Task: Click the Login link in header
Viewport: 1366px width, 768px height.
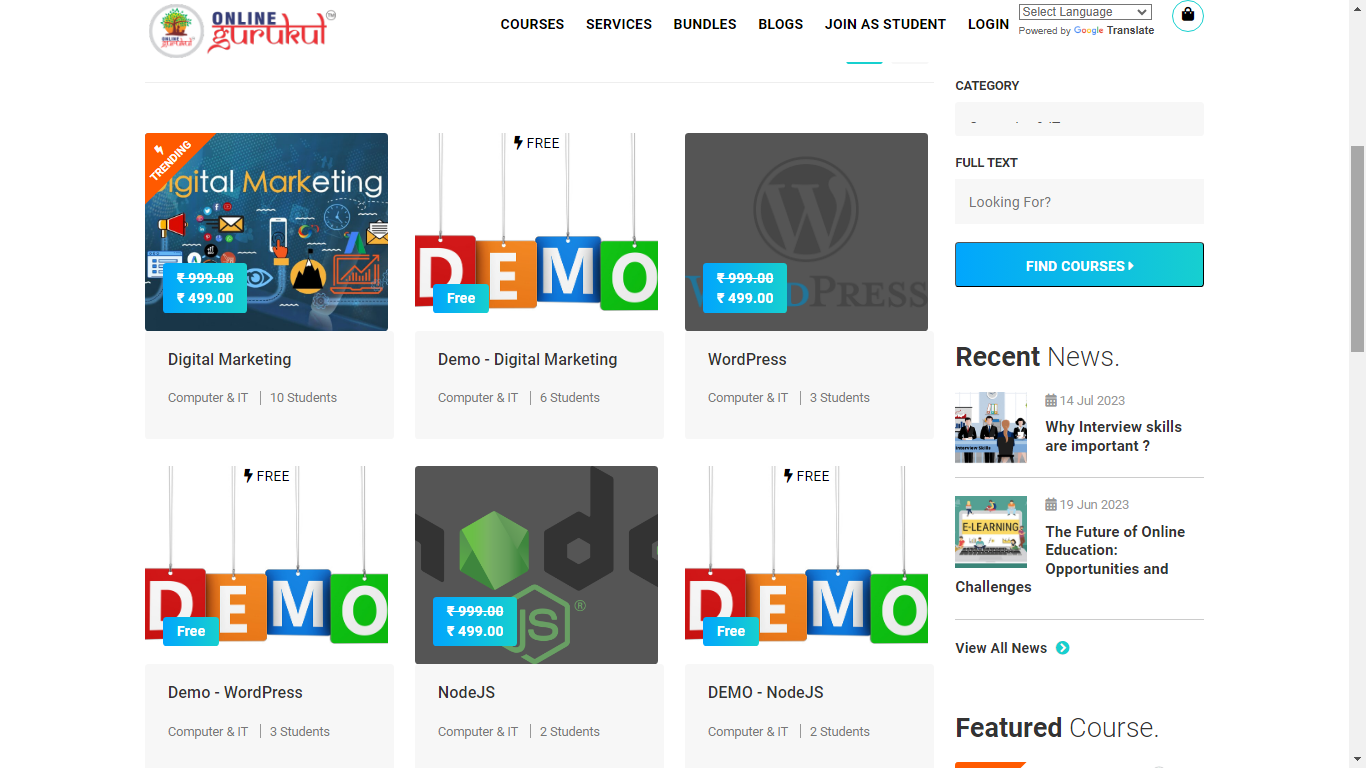Action: pyautogui.click(x=988, y=24)
